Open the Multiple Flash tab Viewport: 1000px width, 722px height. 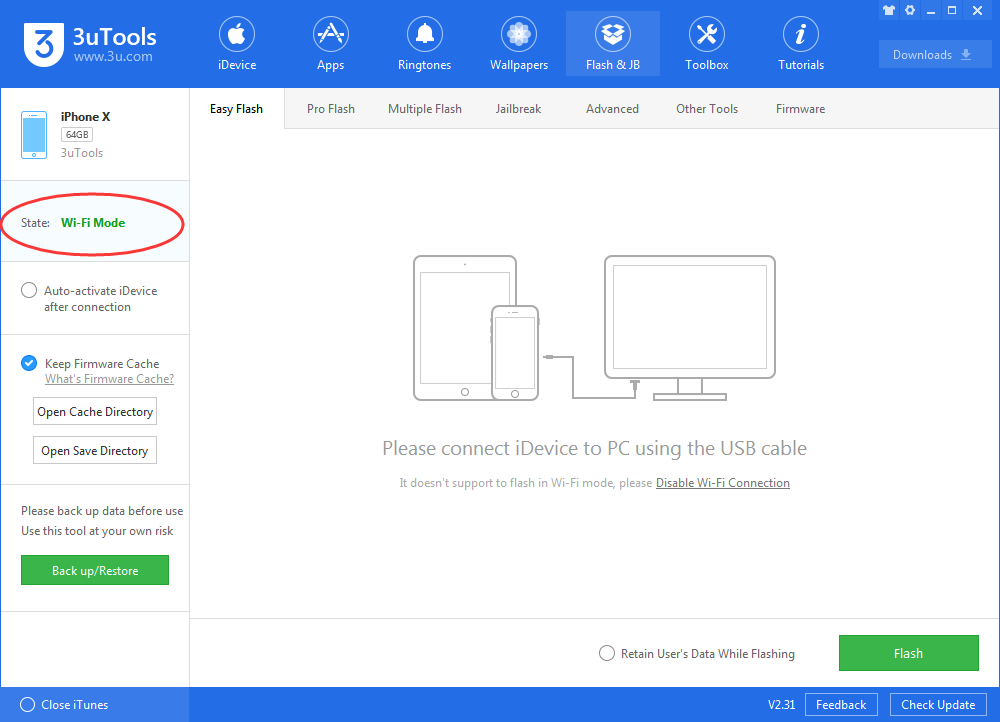425,109
